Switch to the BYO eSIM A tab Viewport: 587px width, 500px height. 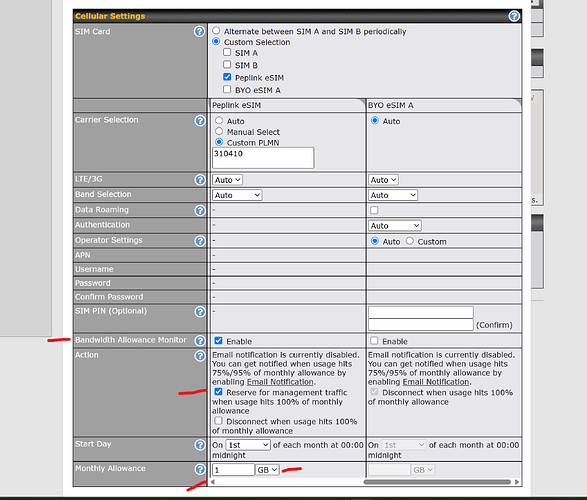pos(444,106)
